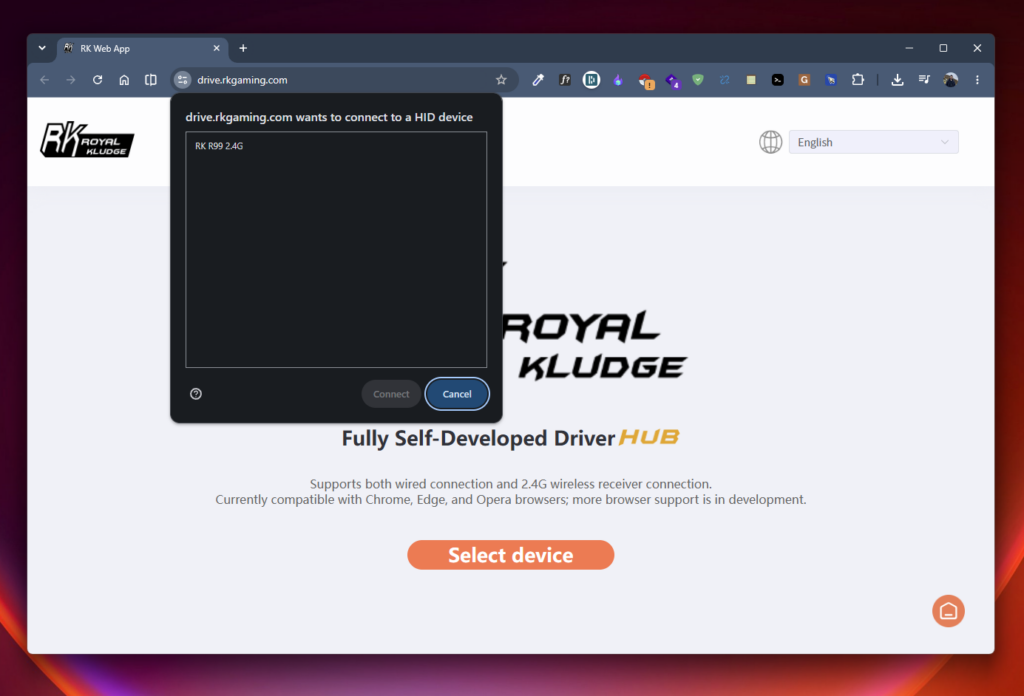Maximize the Chrome window
1024x696 pixels.
tap(943, 48)
